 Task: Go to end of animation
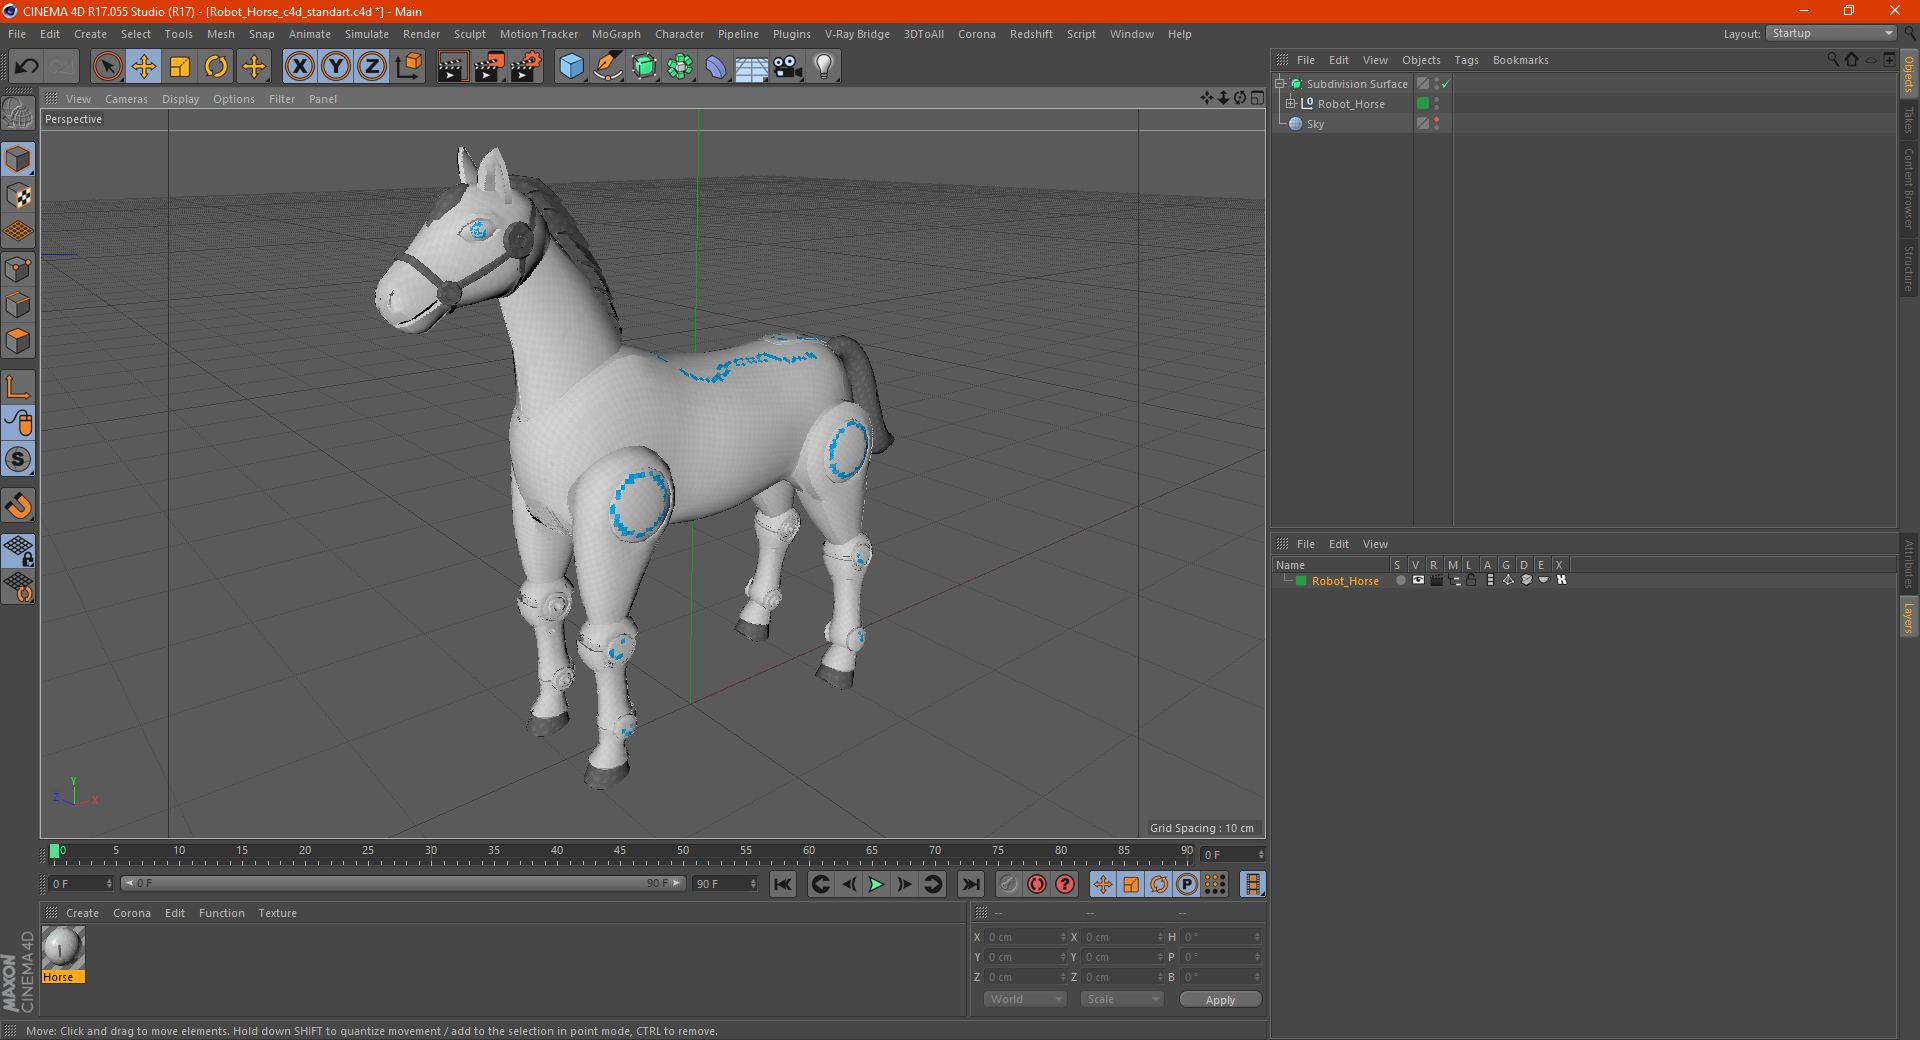coord(970,884)
